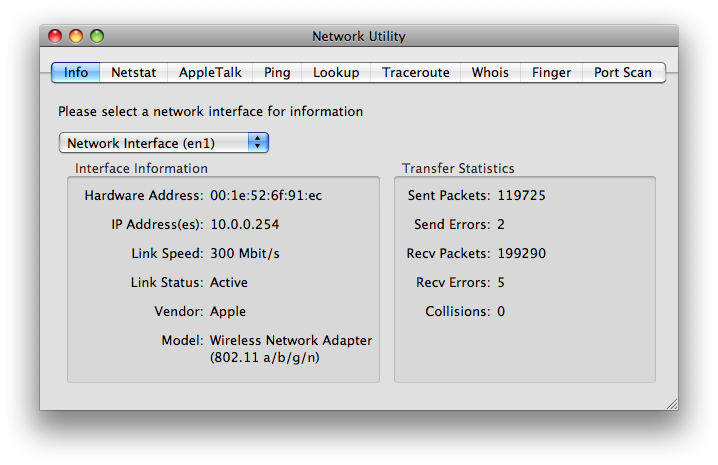Click the Vendor value Apple
718x465 pixels.
[x=228, y=312]
